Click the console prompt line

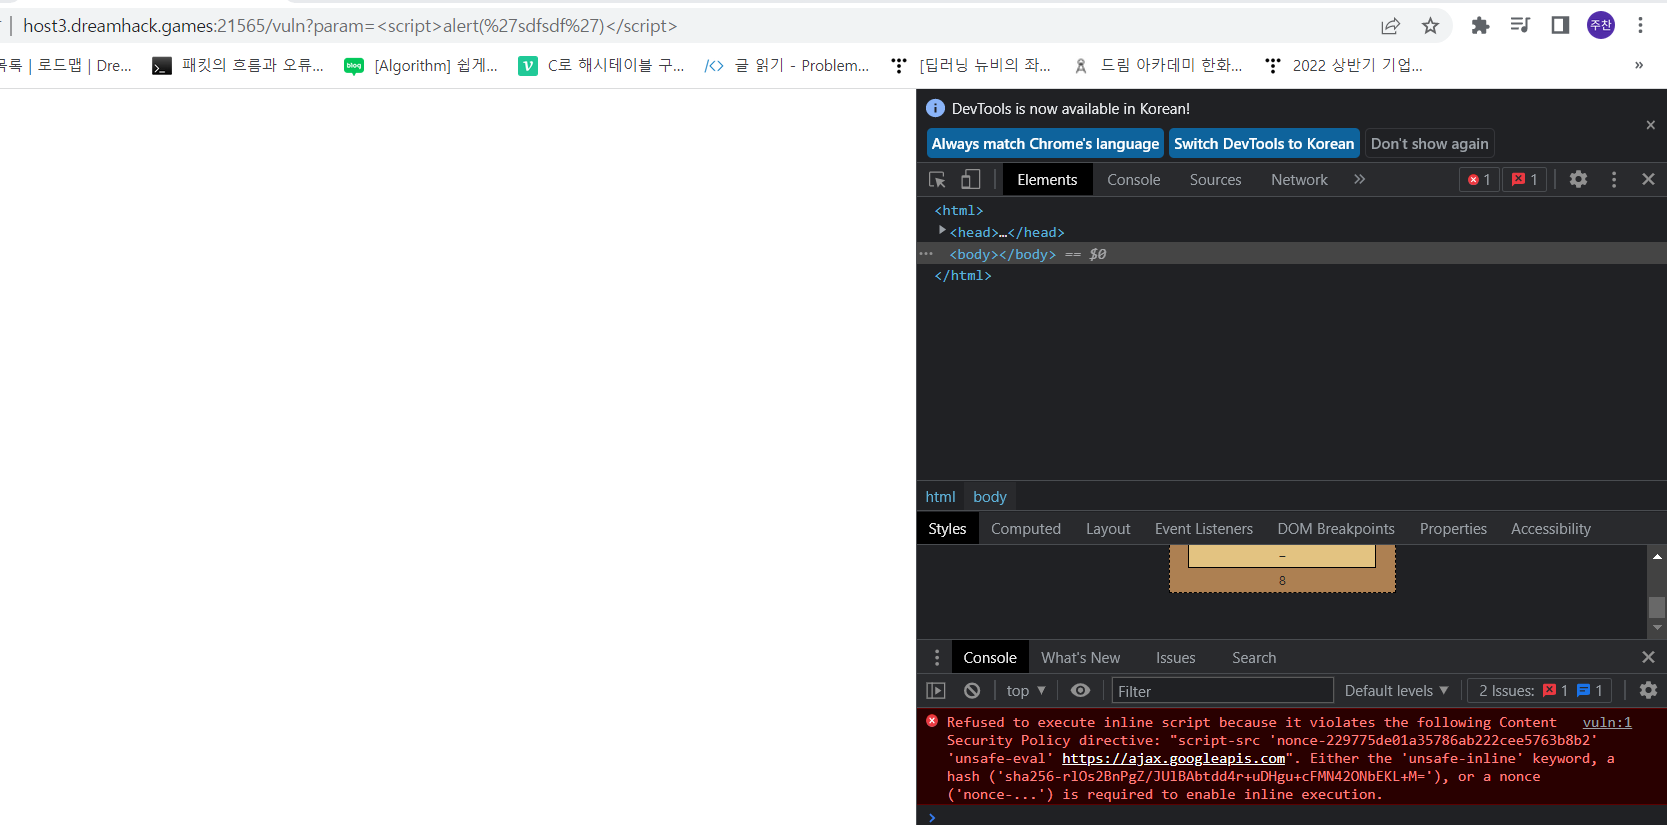[x=1291, y=816]
